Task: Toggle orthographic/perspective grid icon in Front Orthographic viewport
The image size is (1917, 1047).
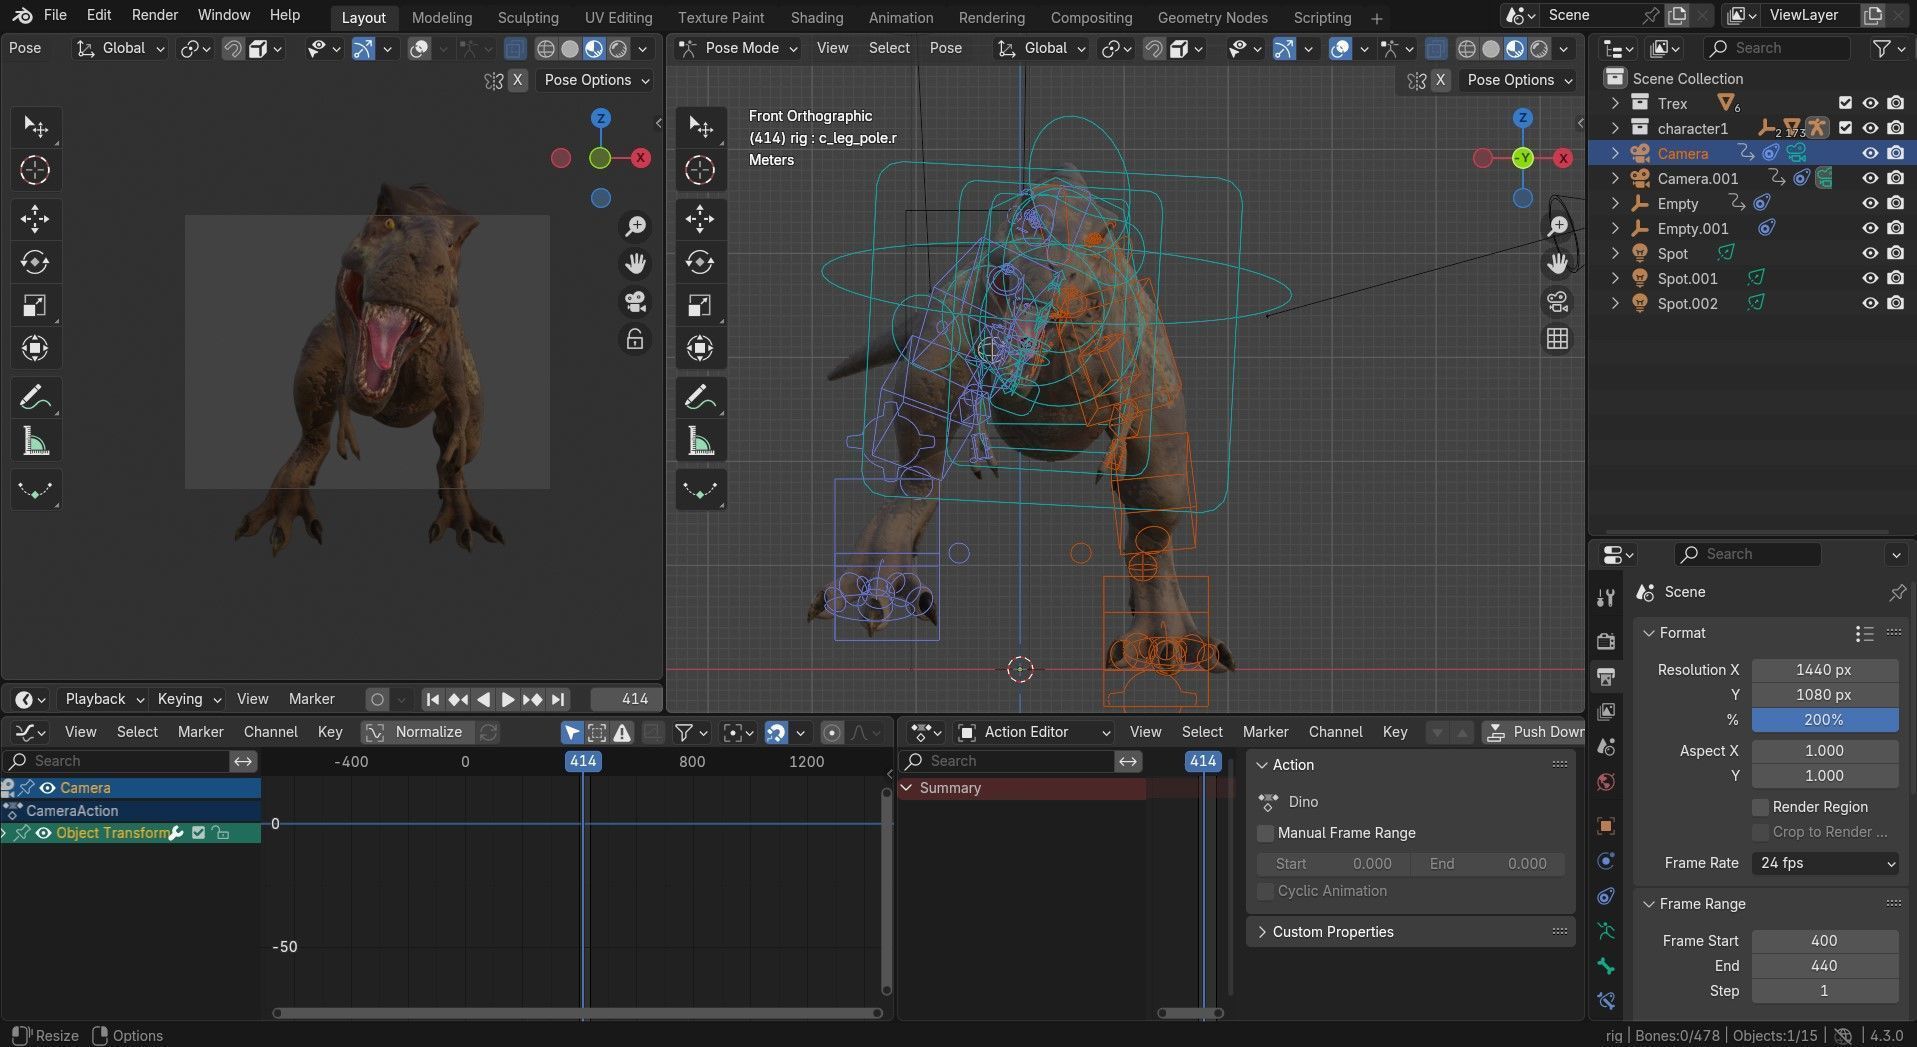Action: pos(1558,339)
